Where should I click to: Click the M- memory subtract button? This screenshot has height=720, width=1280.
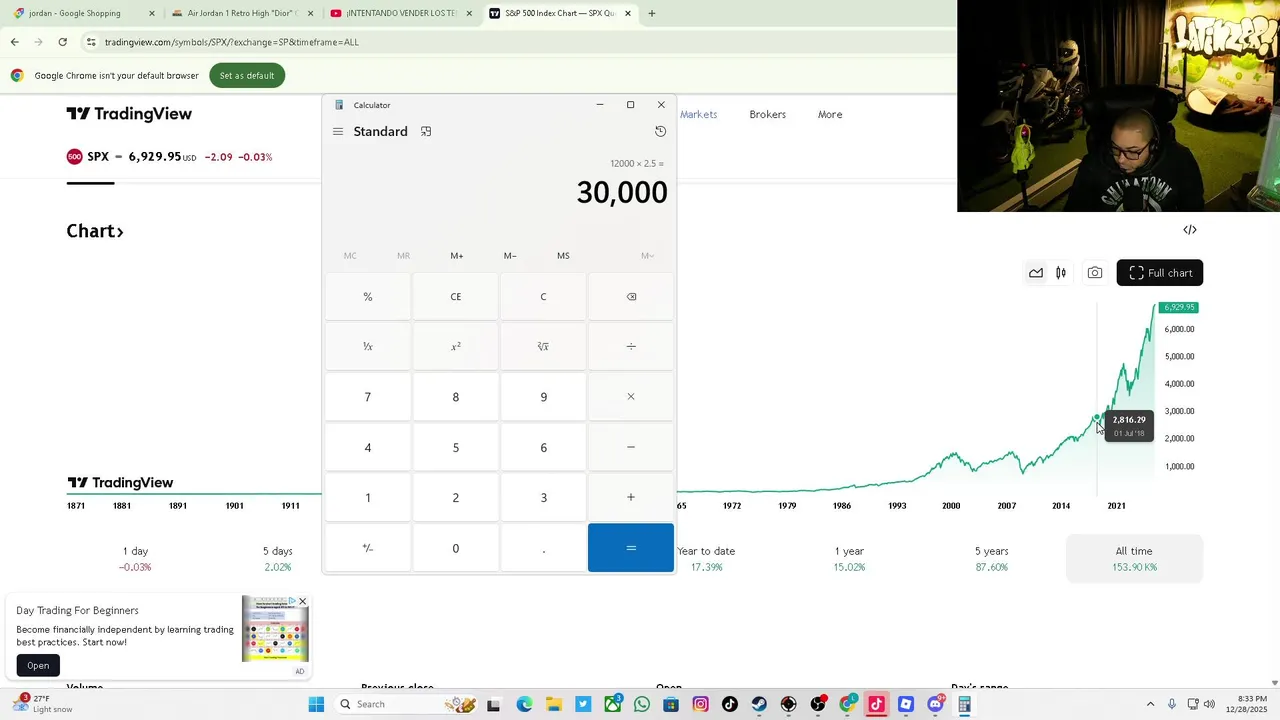pyautogui.click(x=510, y=256)
